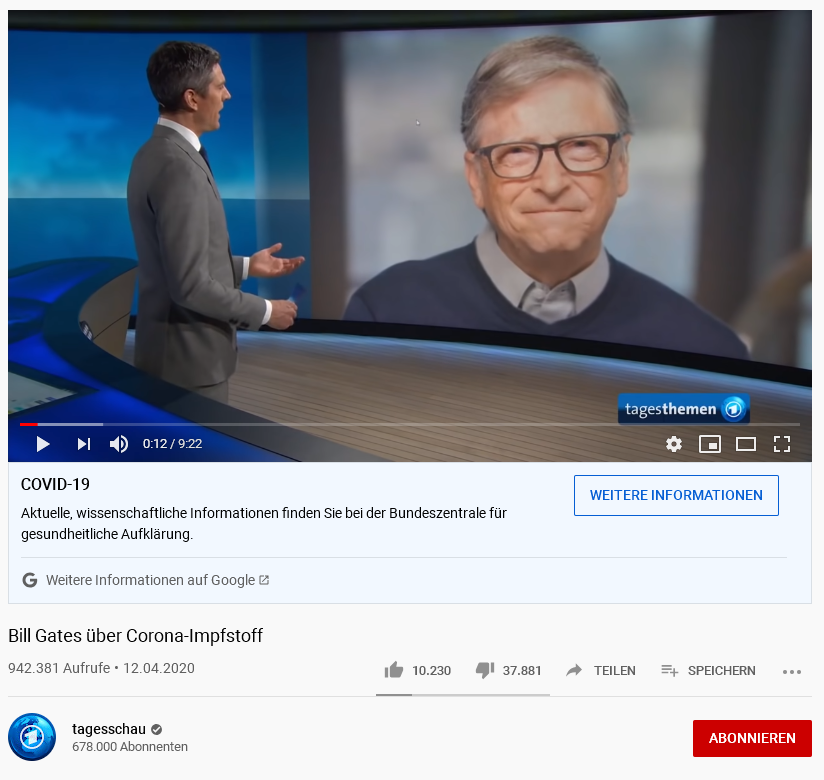Click the 942.381 Aufrufe view count
The height and width of the screenshot is (780, 824).
[59, 668]
